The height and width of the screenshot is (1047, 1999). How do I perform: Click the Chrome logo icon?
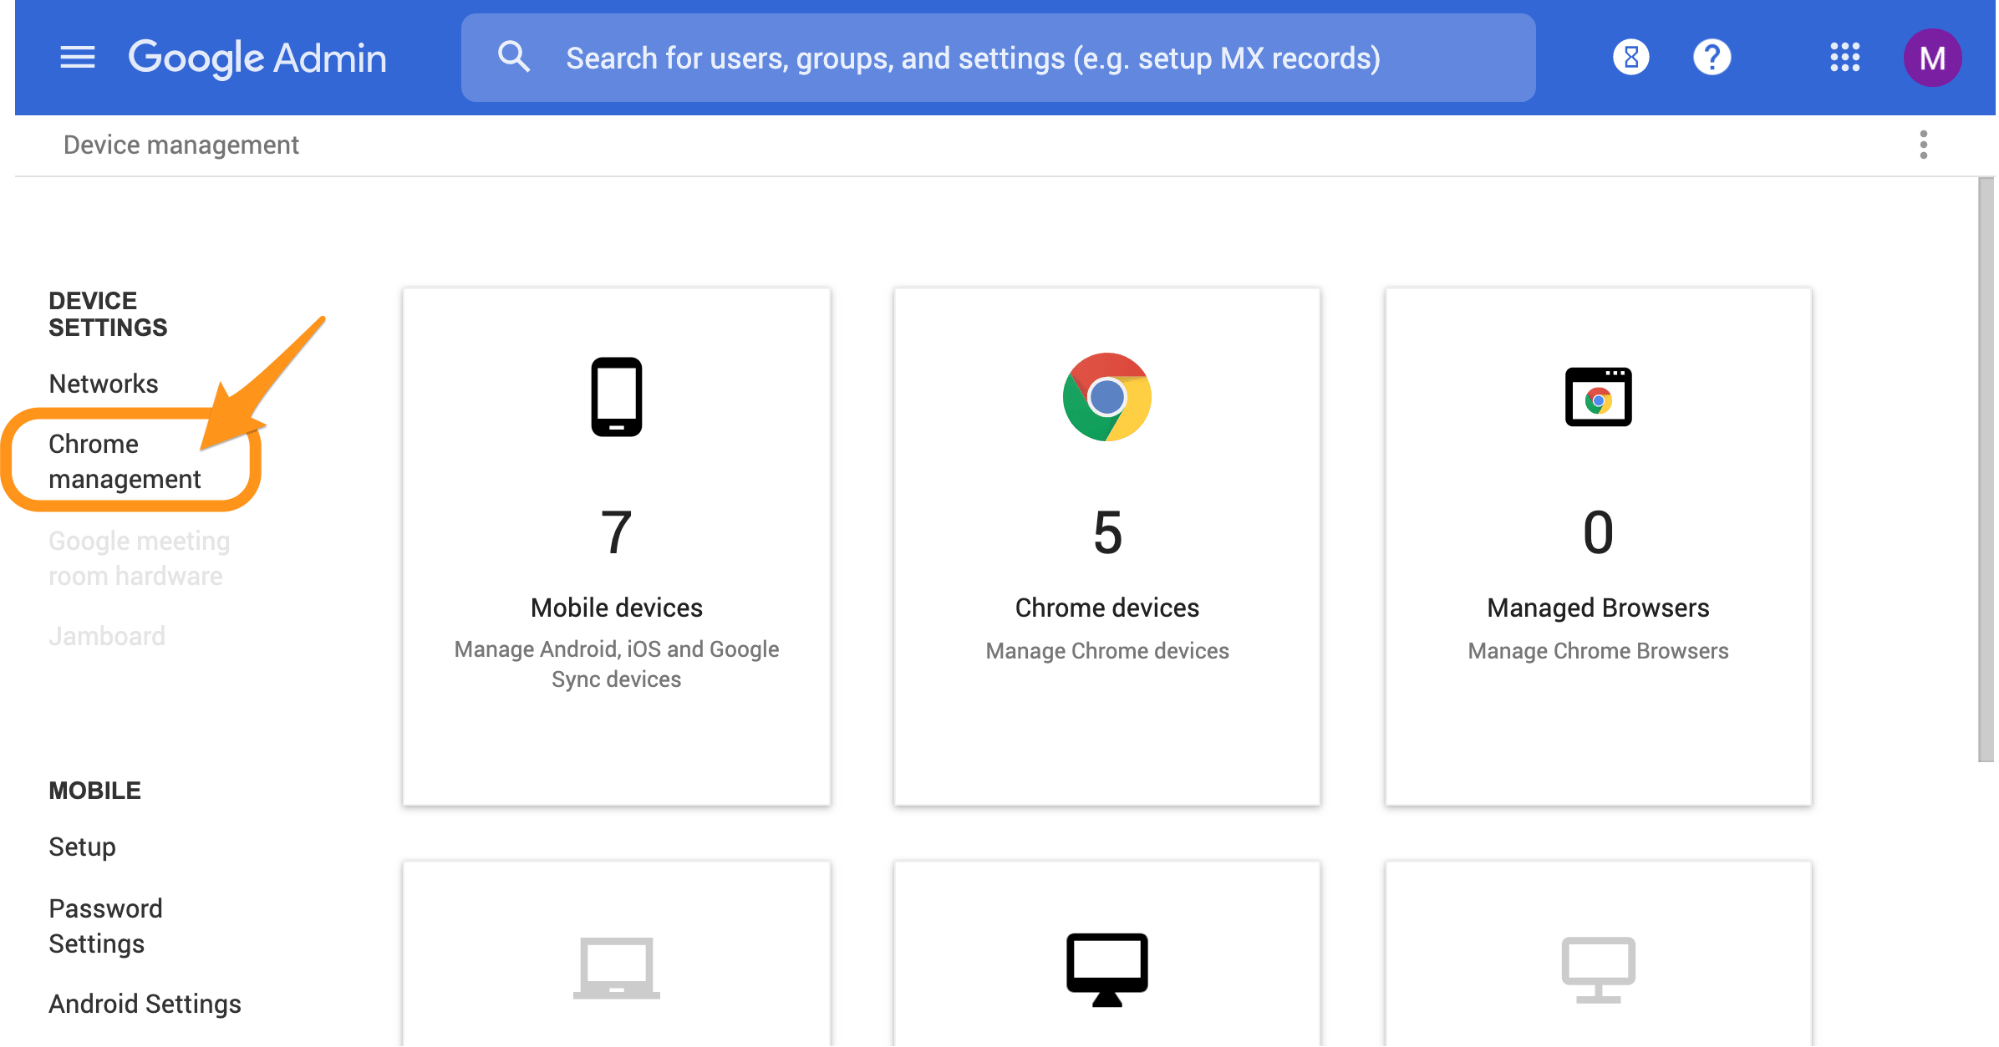tap(1107, 397)
